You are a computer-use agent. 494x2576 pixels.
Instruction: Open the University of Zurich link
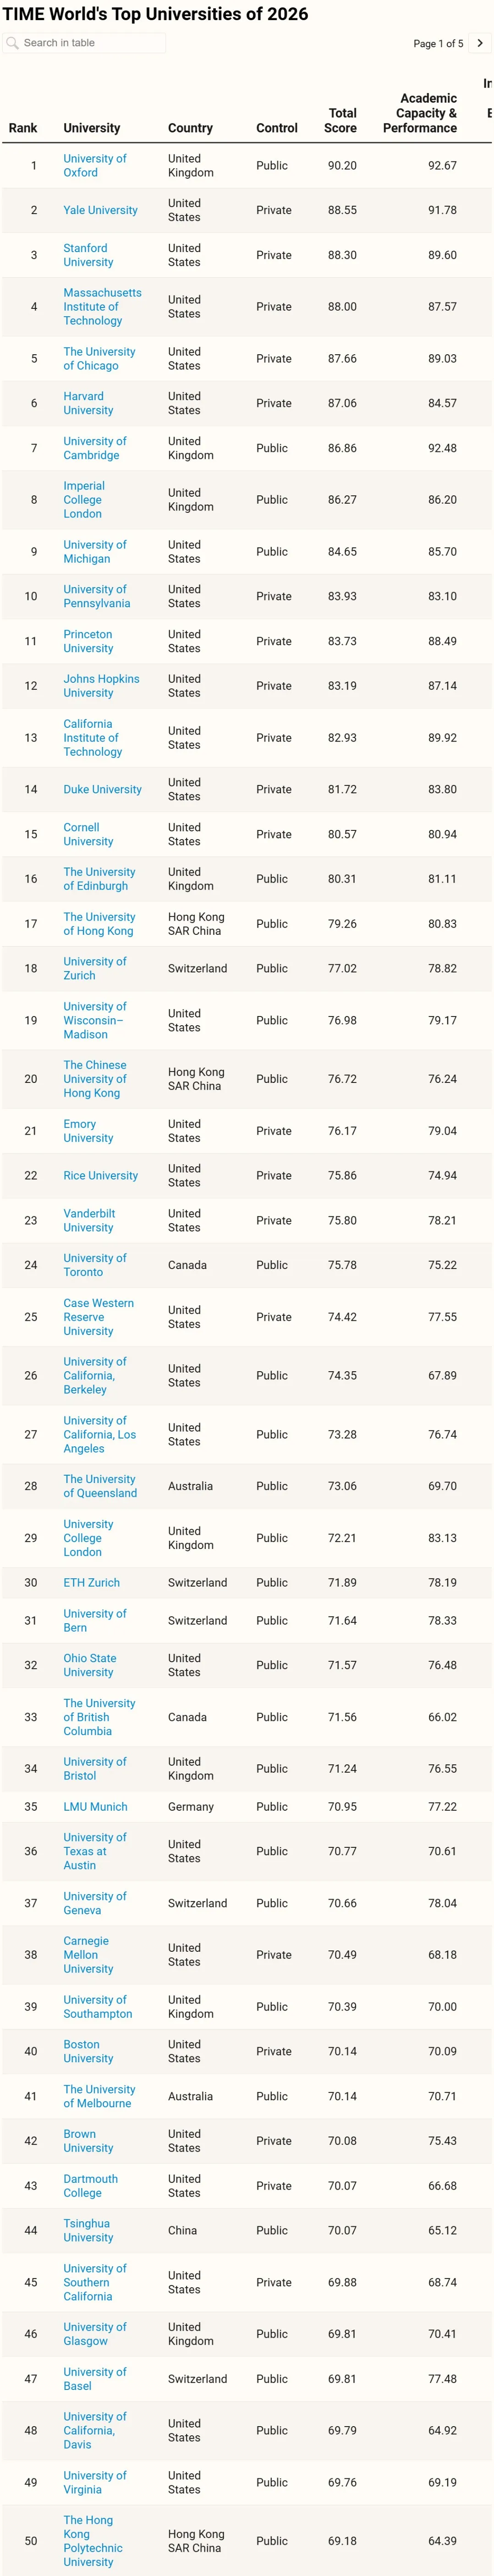(94, 968)
